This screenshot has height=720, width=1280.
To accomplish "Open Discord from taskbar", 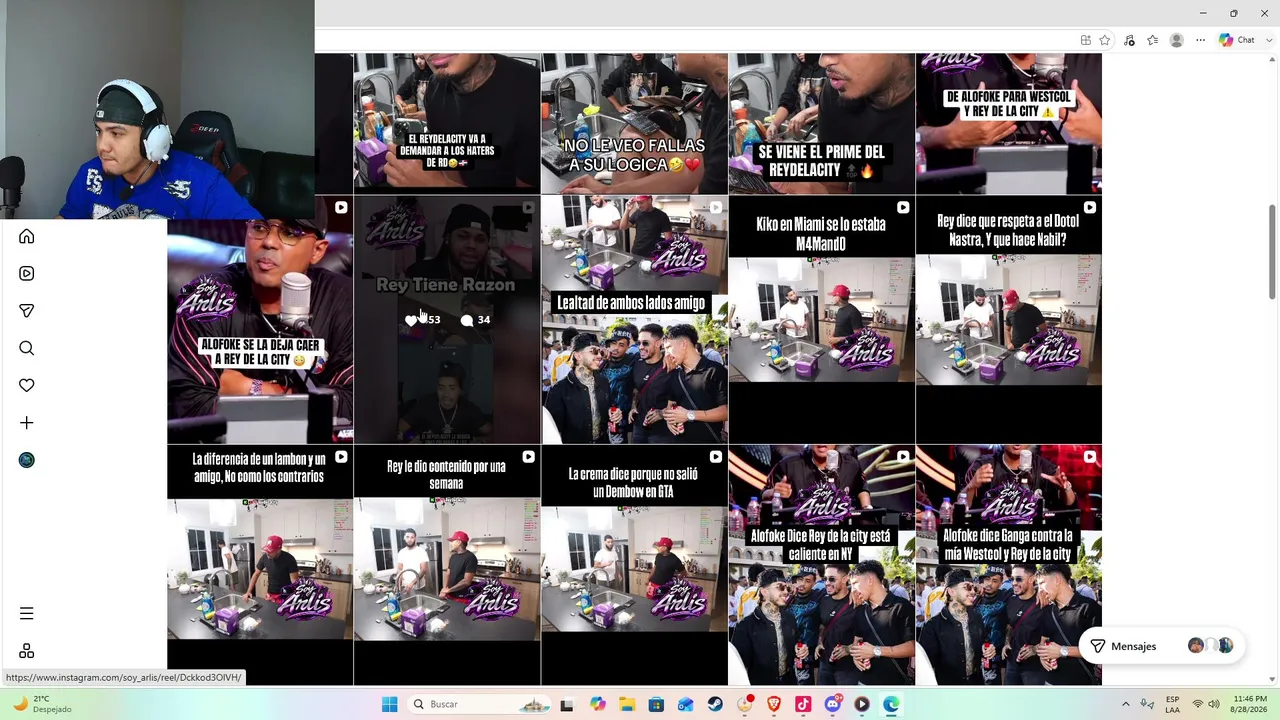I will (833, 704).
